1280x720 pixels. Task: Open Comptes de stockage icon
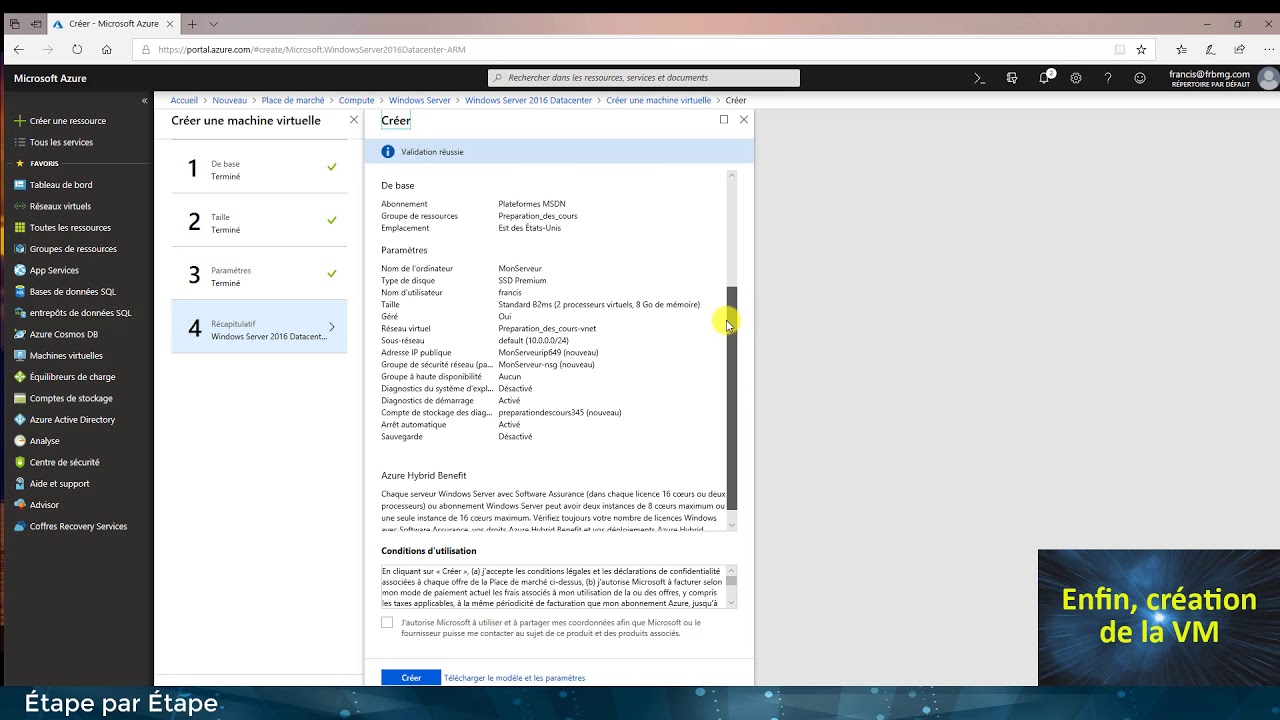coord(19,398)
